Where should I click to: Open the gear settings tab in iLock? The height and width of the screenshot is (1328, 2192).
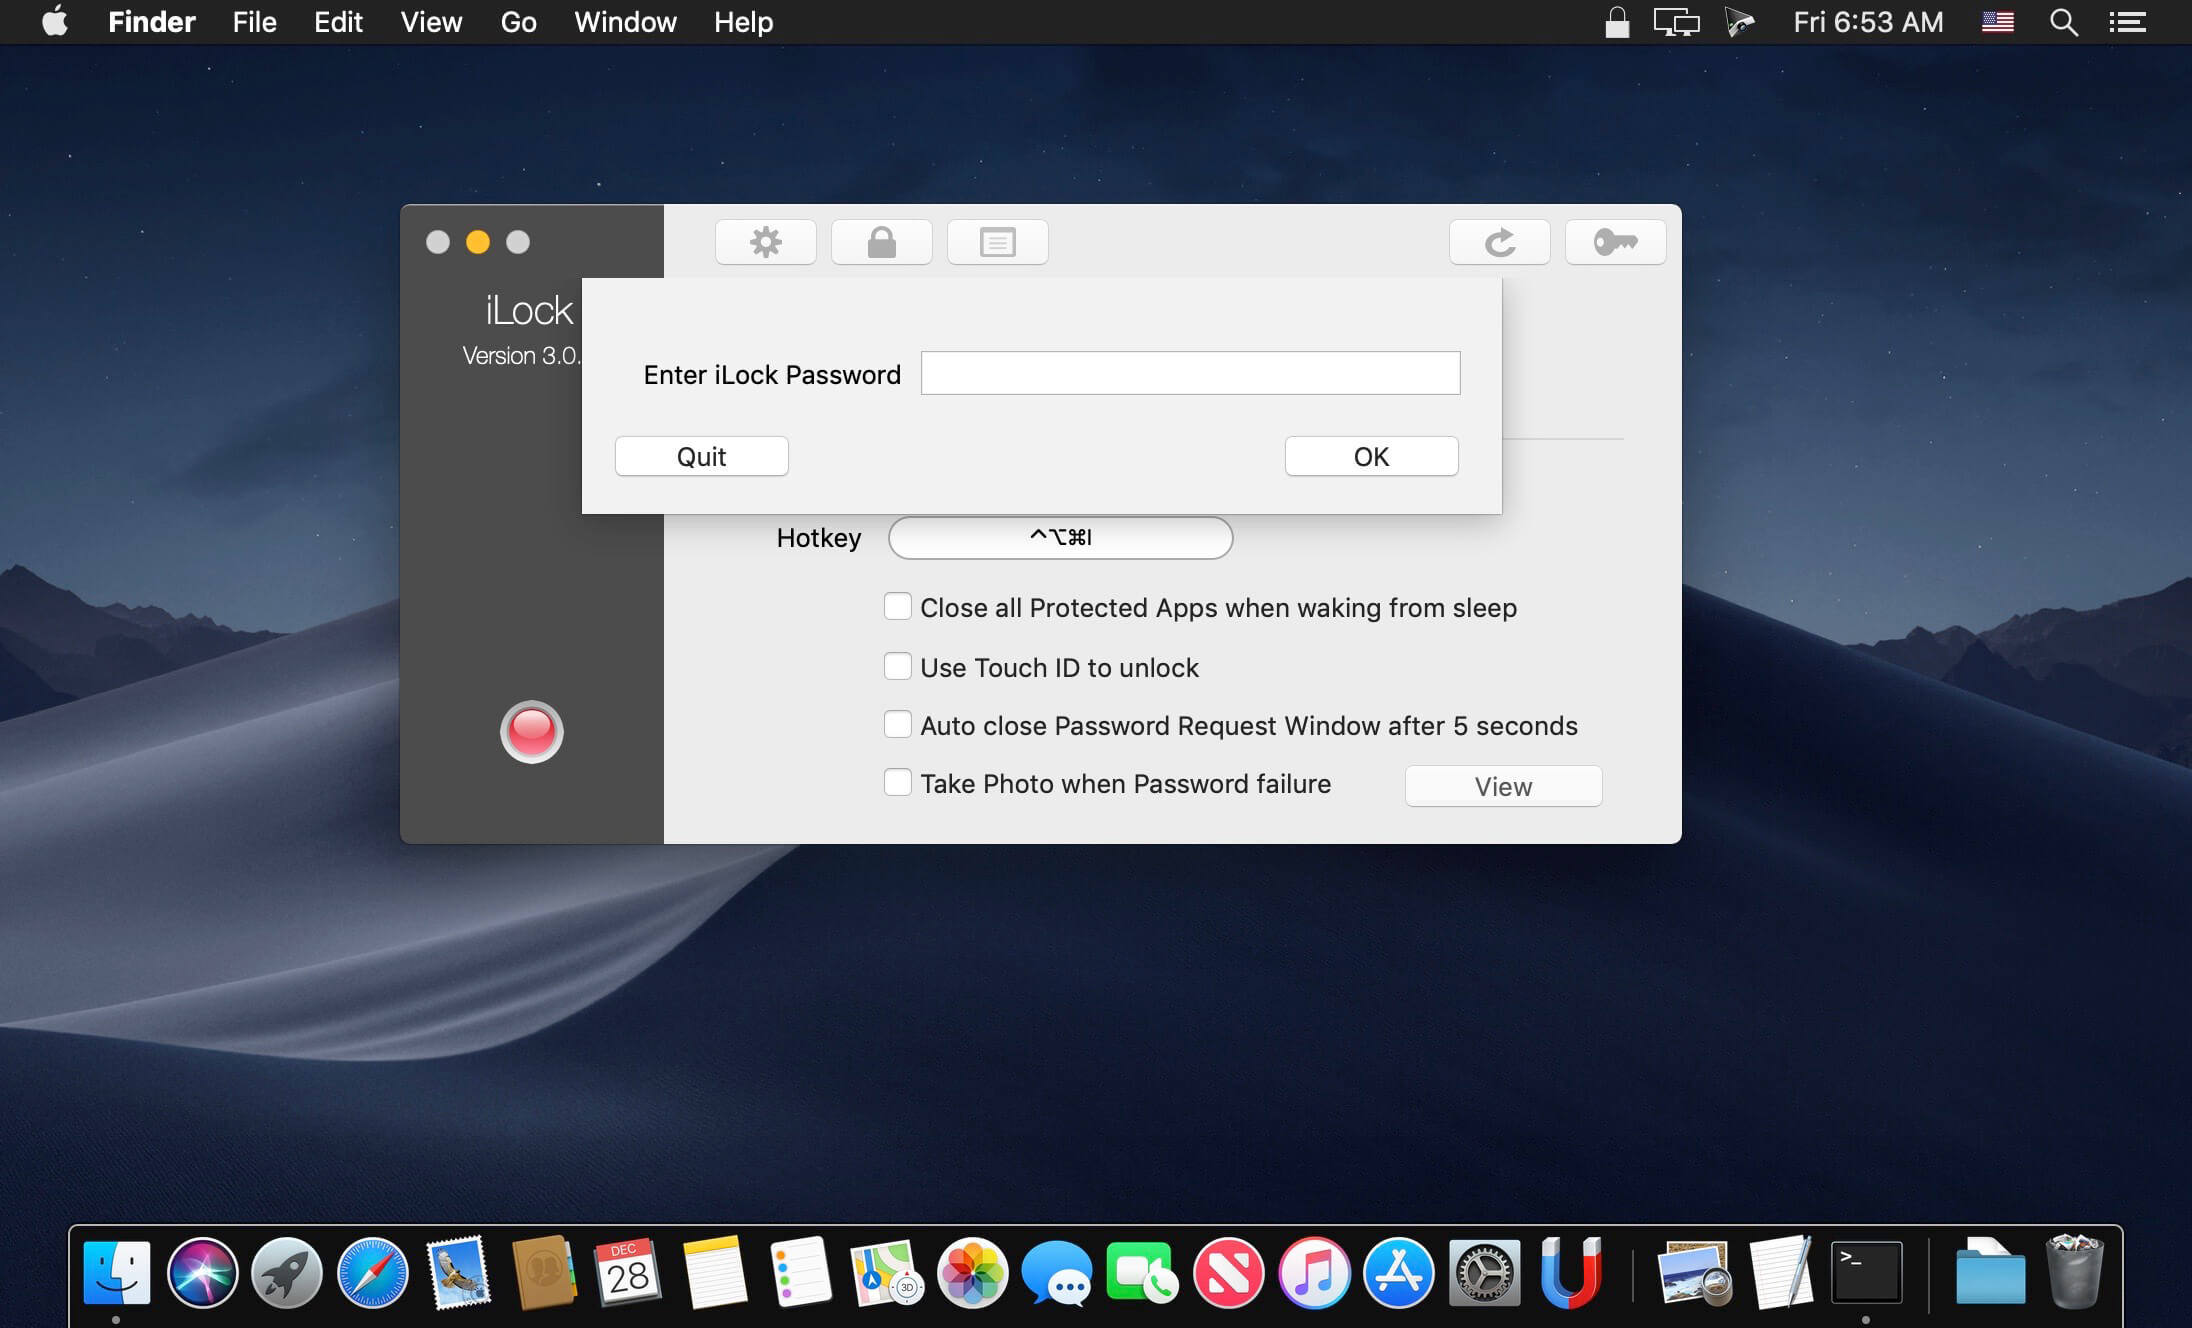coord(766,242)
